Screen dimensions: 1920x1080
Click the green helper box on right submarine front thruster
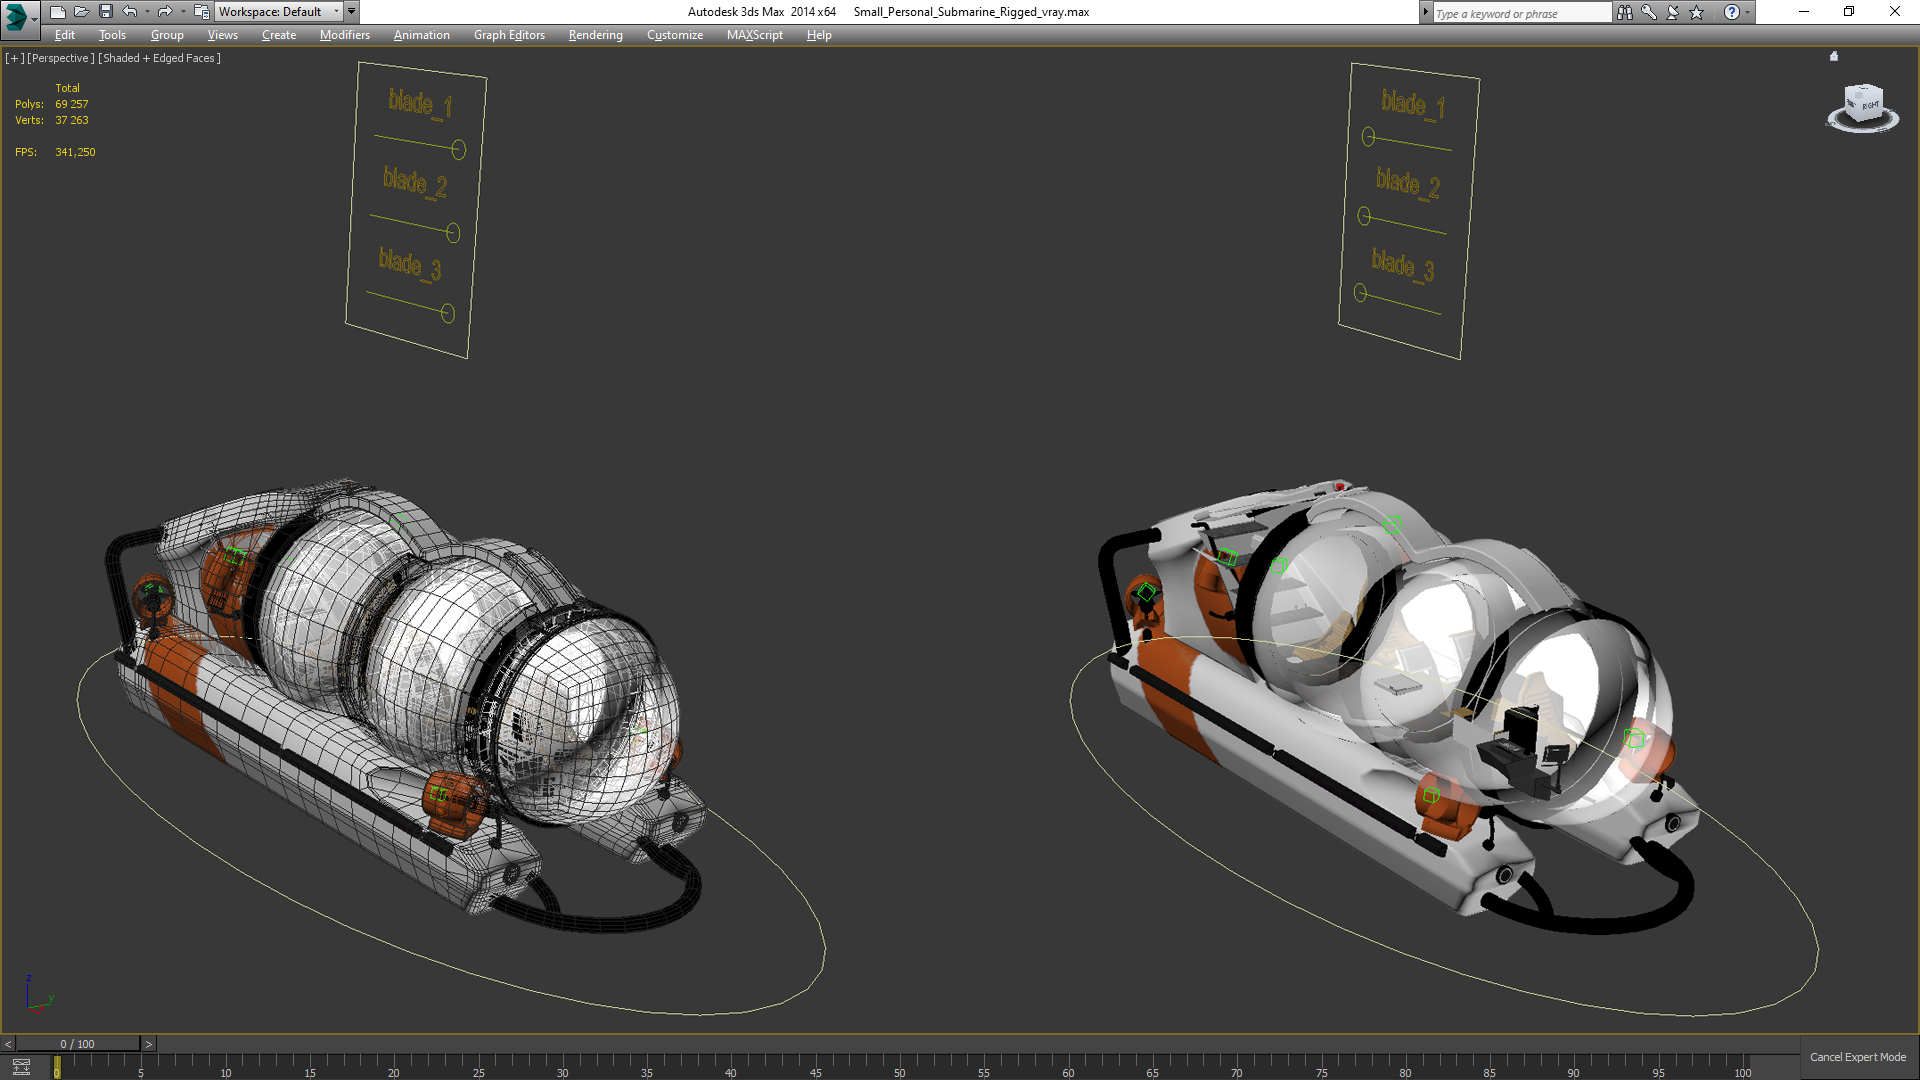click(1431, 795)
